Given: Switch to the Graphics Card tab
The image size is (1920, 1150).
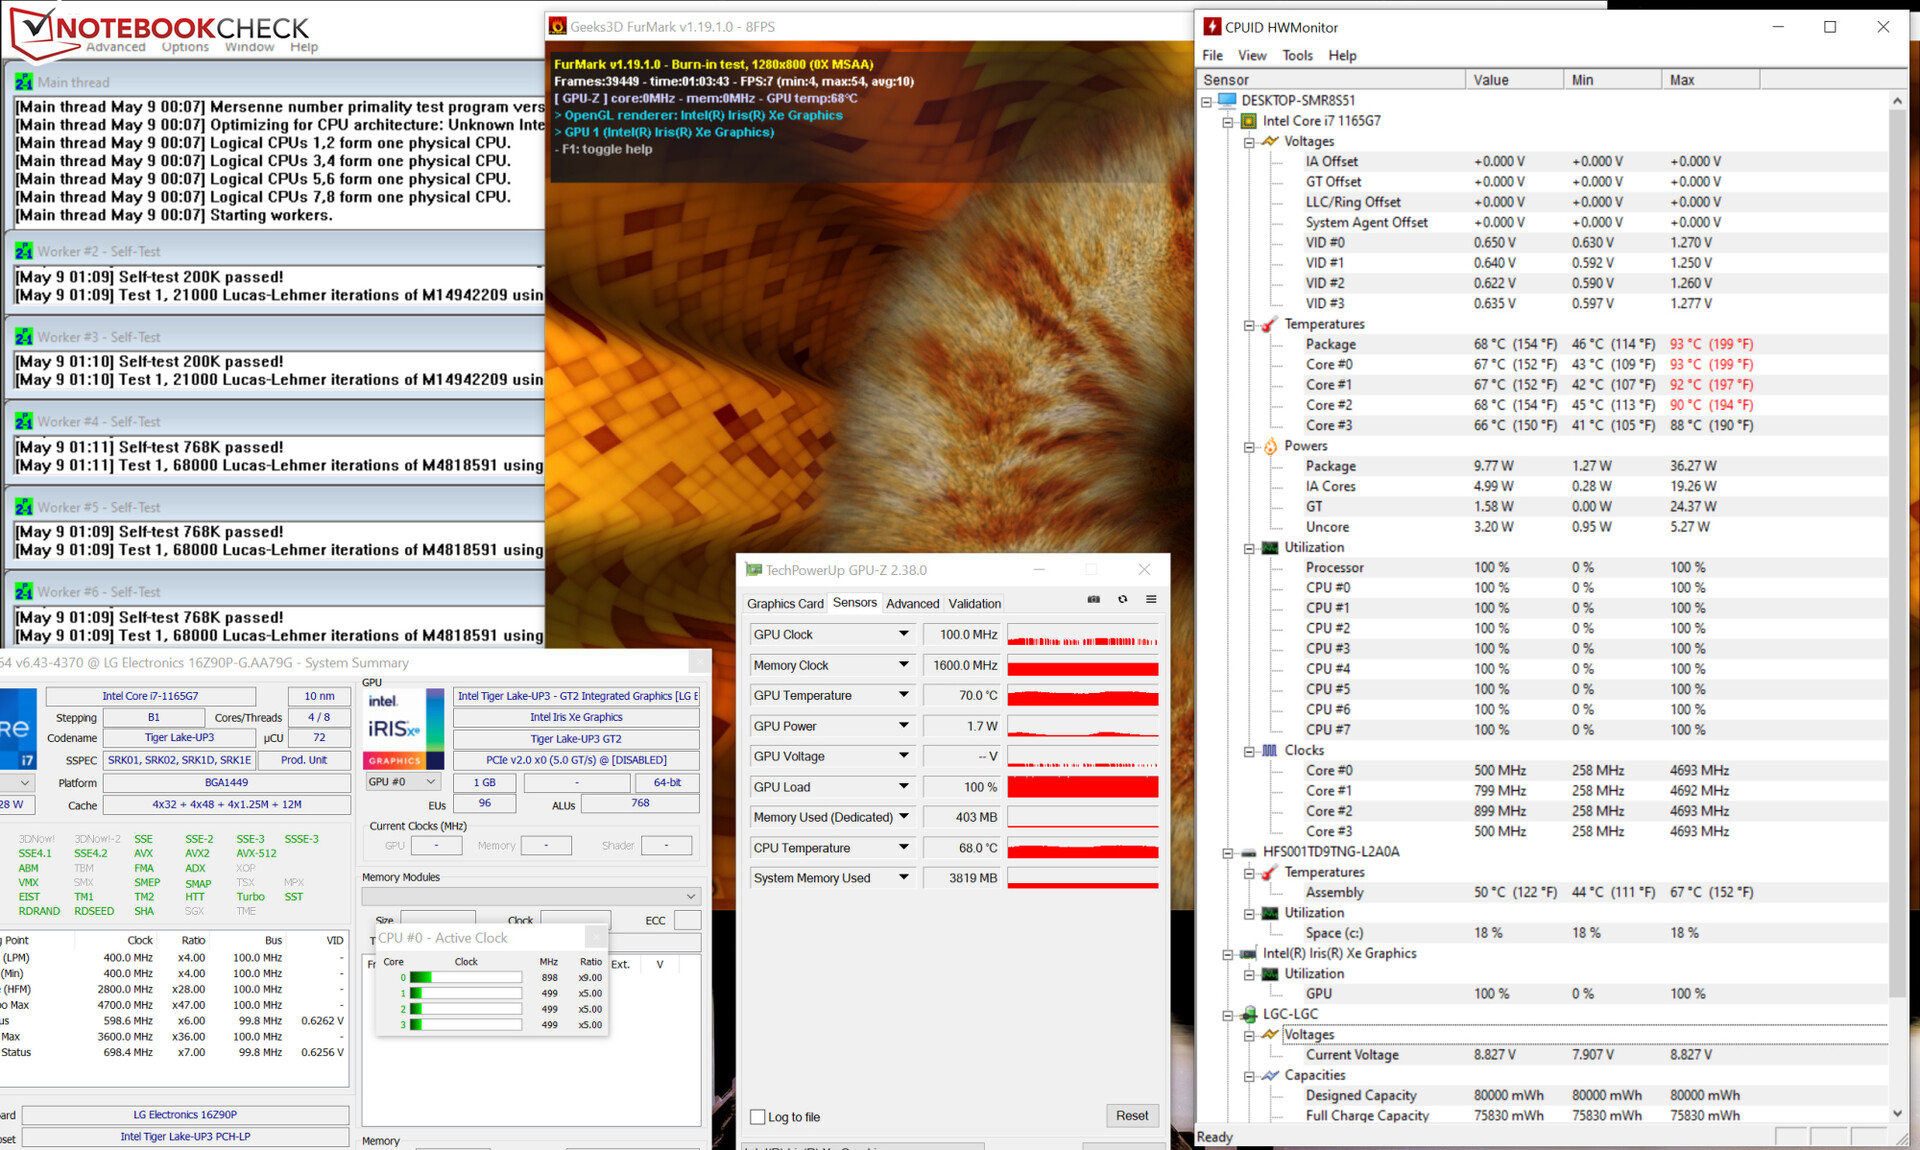Looking at the screenshot, I should (785, 603).
